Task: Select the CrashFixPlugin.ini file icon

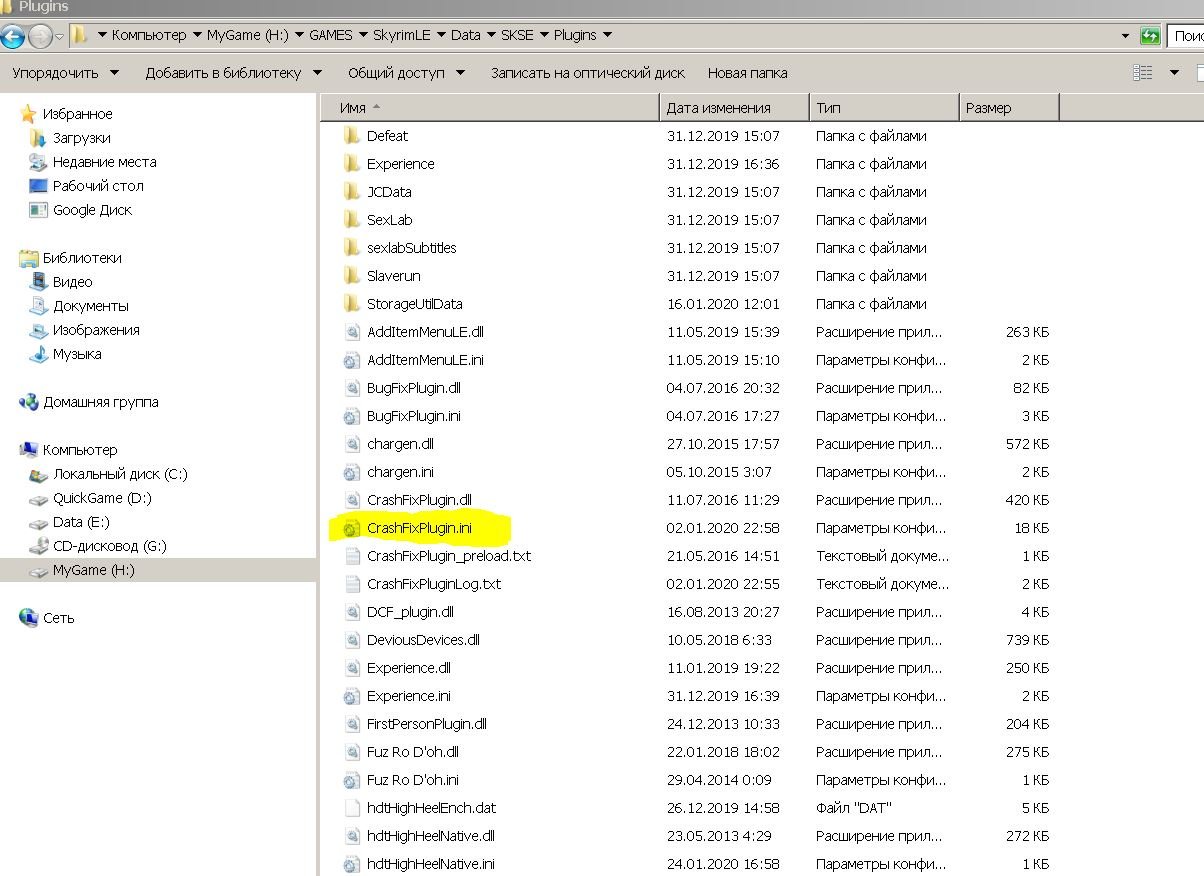Action: pos(351,528)
